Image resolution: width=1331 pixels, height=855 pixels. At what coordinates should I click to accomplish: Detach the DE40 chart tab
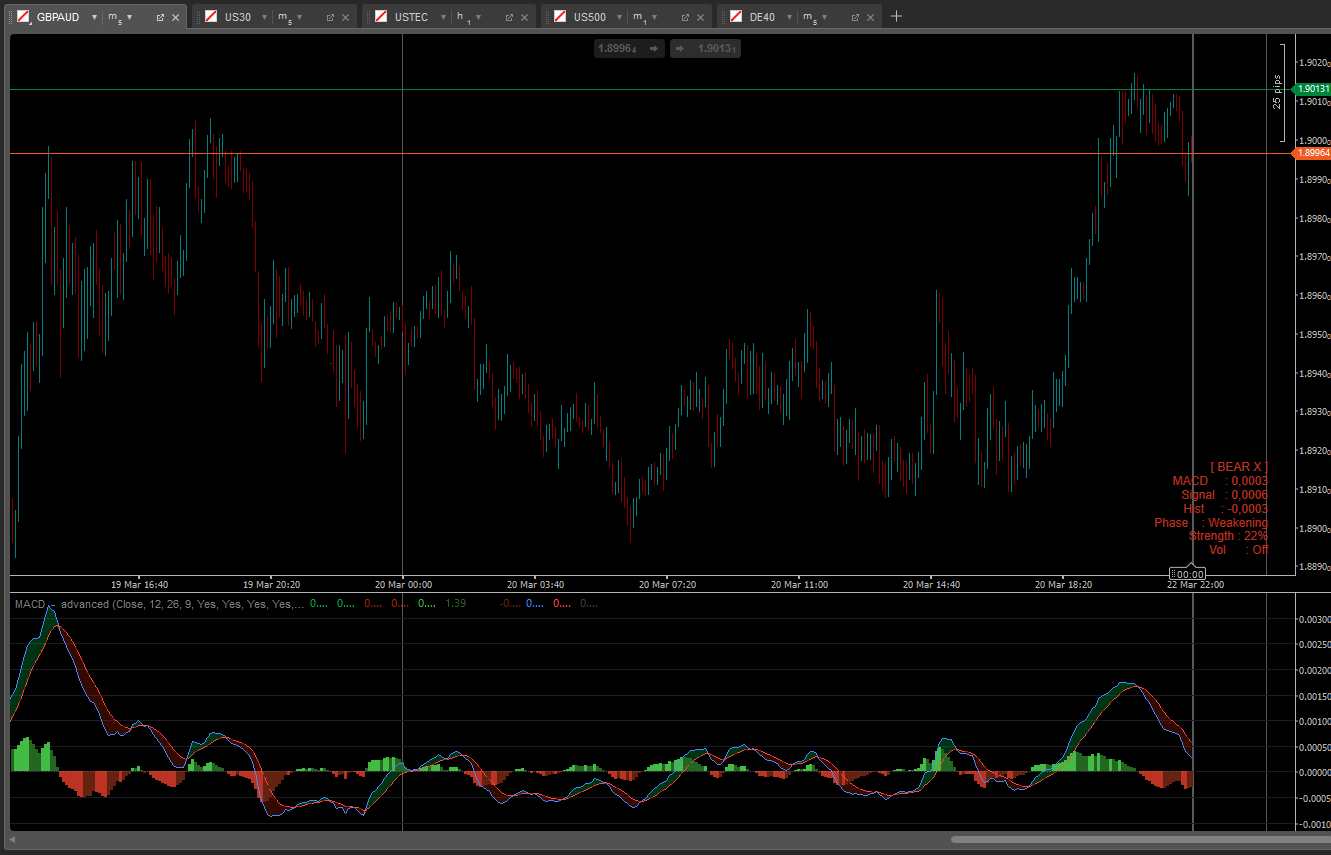[855, 17]
